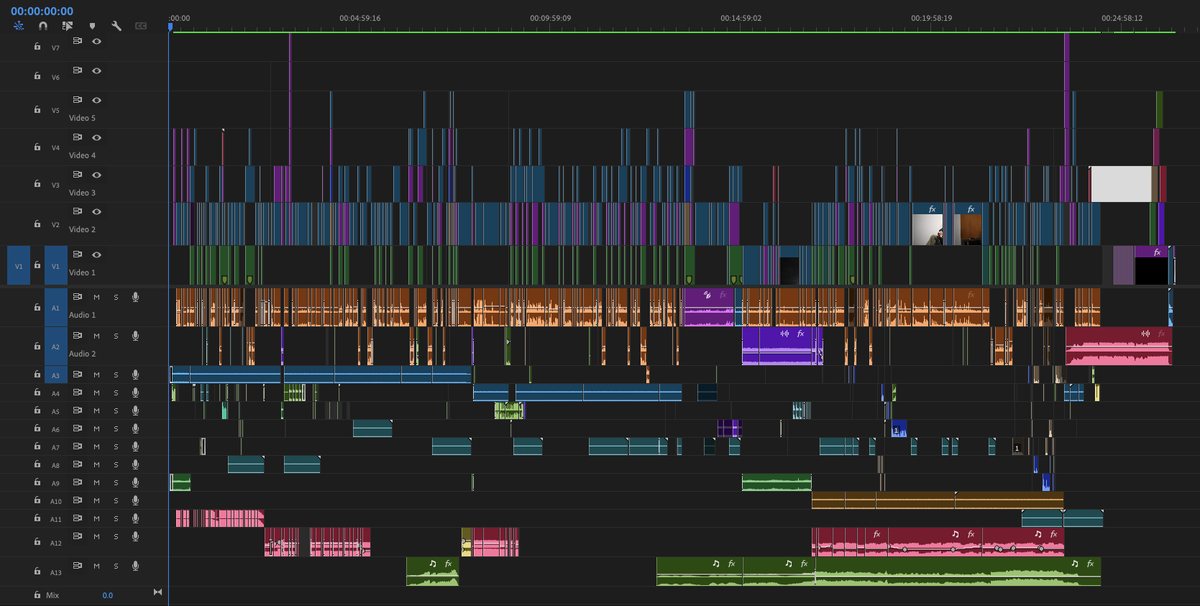
Task: Toggle Video 4 track visibility
Action: click(97, 137)
